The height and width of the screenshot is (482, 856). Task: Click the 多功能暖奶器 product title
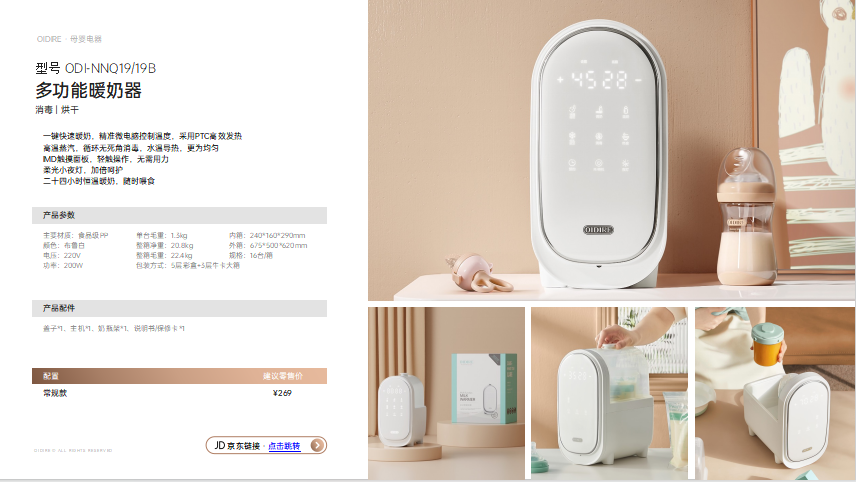(88, 90)
